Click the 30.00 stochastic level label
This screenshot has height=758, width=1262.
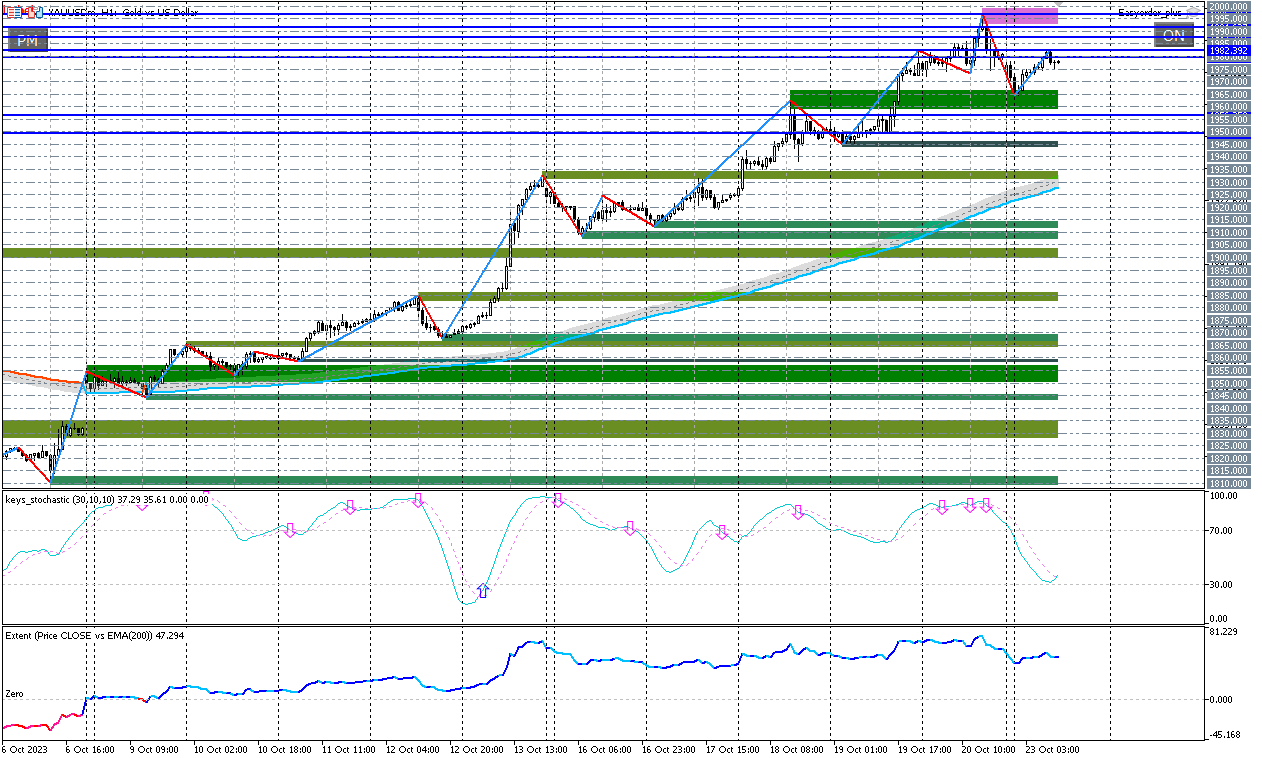(x=1220, y=584)
